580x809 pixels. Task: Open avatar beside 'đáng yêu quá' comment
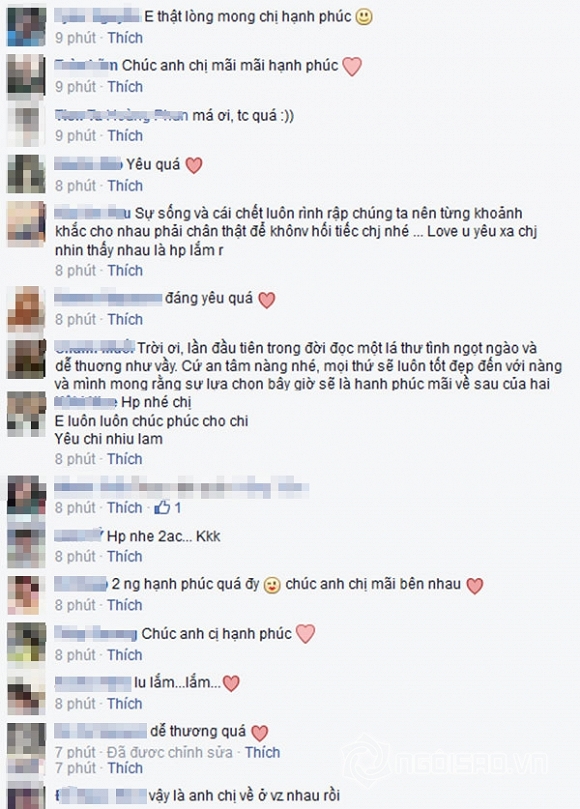click(26, 308)
